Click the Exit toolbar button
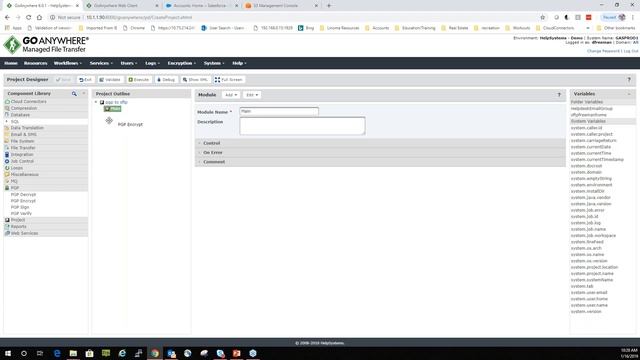Image resolution: width=640 pixels, height=360 pixels. (x=86, y=80)
